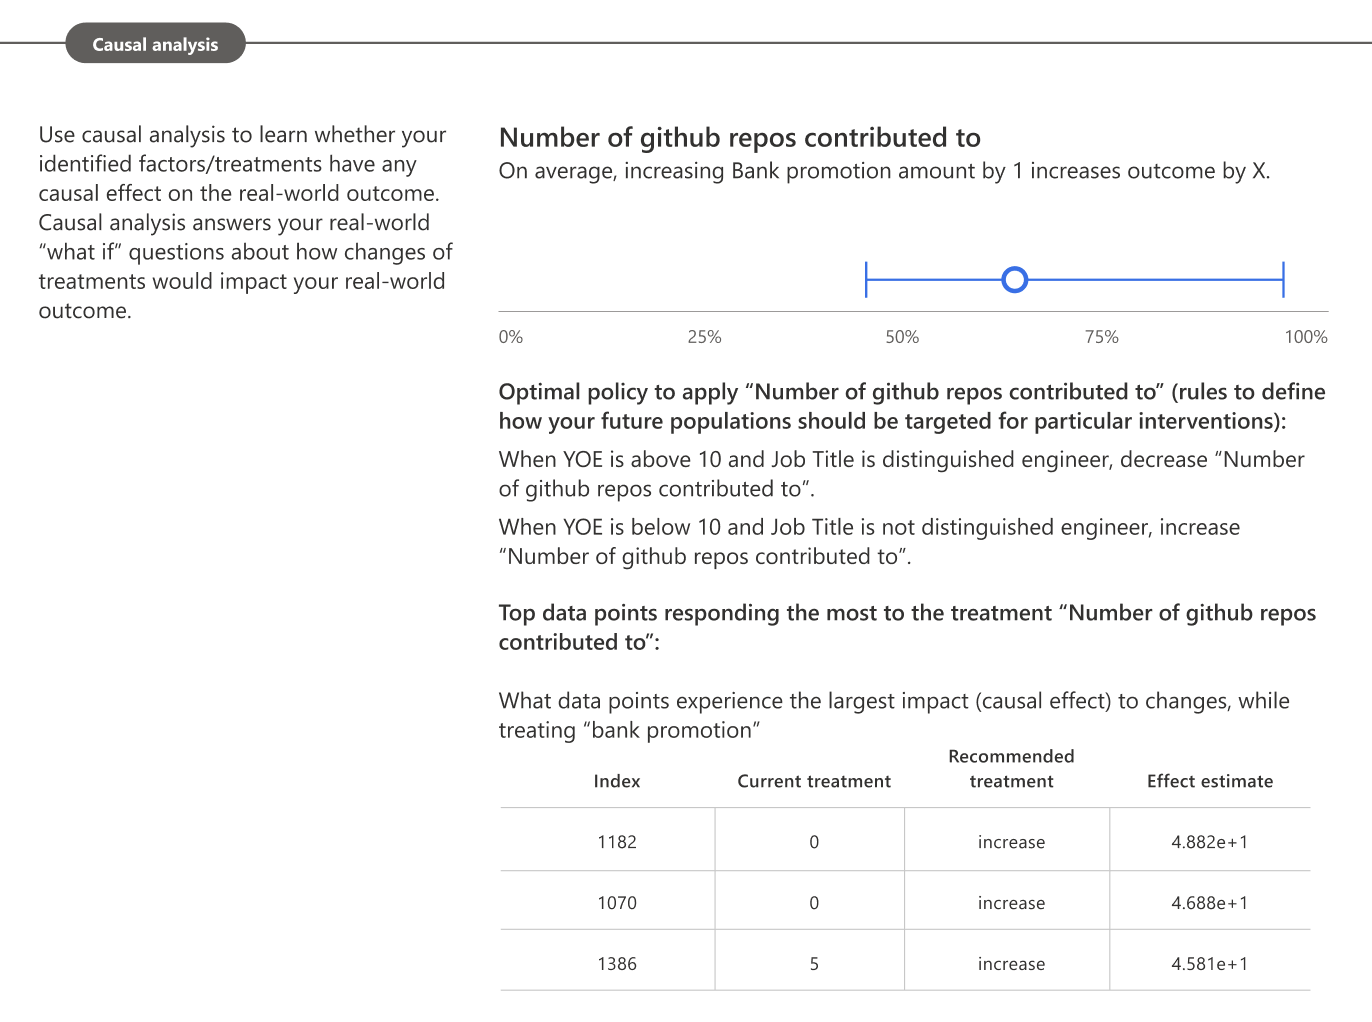1372x1022 pixels.
Task: Click the 50% axis label
Action: point(902,337)
